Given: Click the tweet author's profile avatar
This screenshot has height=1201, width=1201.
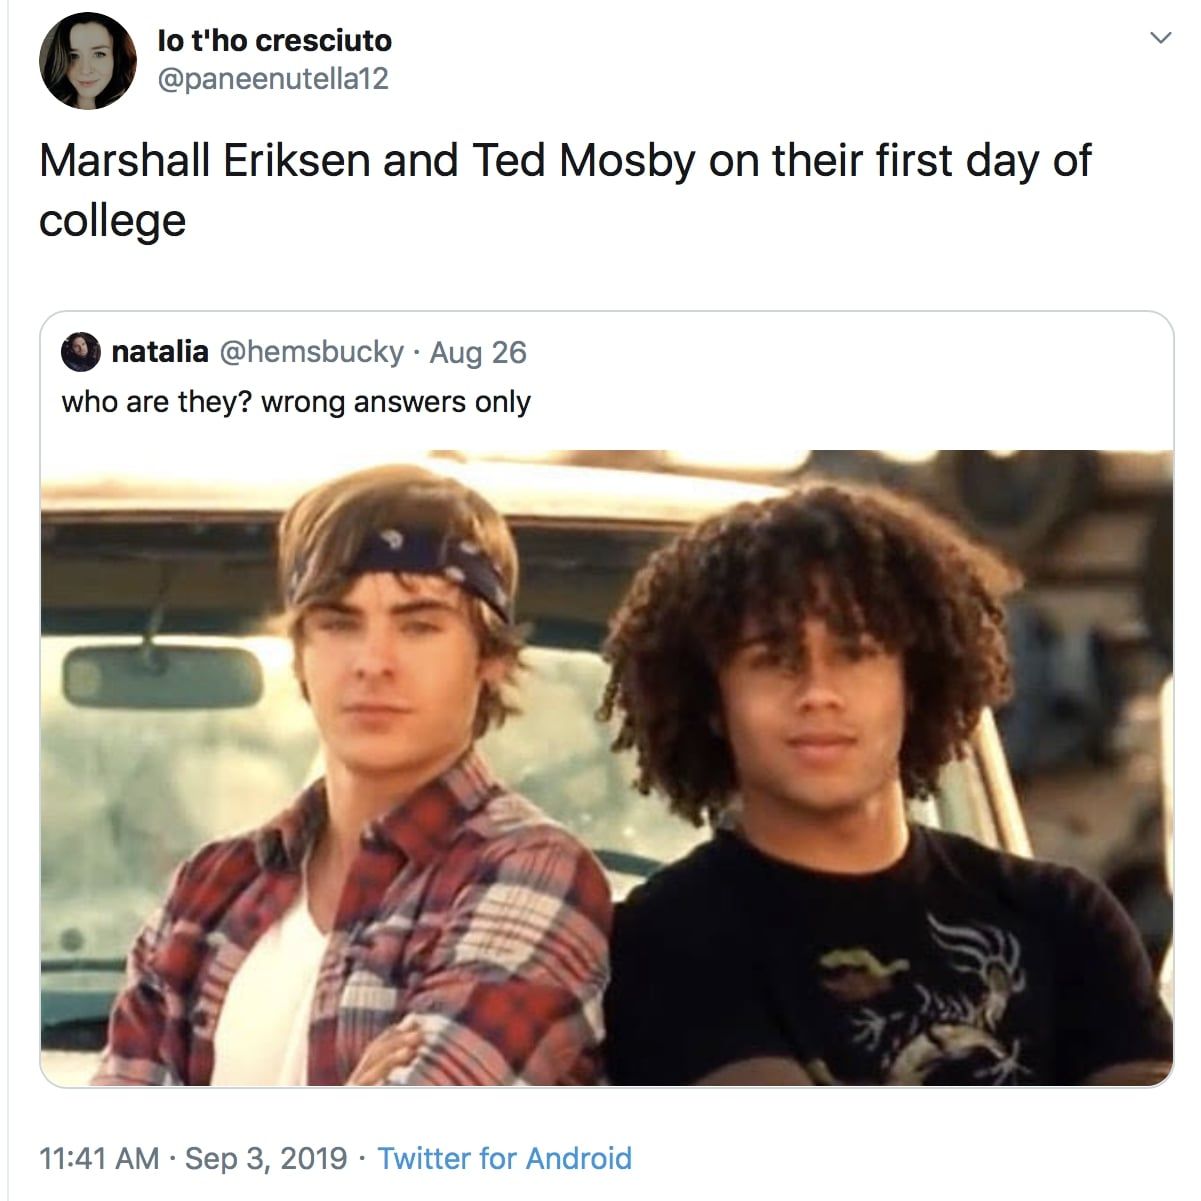Looking at the screenshot, I should pos(88,60).
